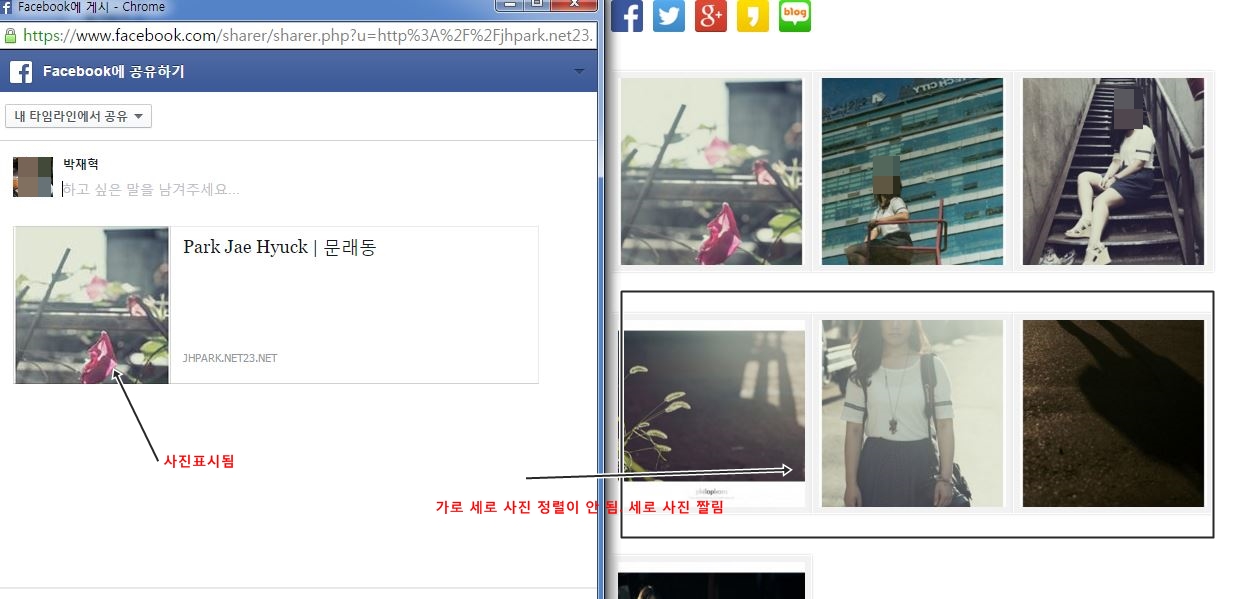This screenshot has width=1234, height=599.
Task: Click the JHPARK.NET23.NET source link
Action: click(230, 358)
